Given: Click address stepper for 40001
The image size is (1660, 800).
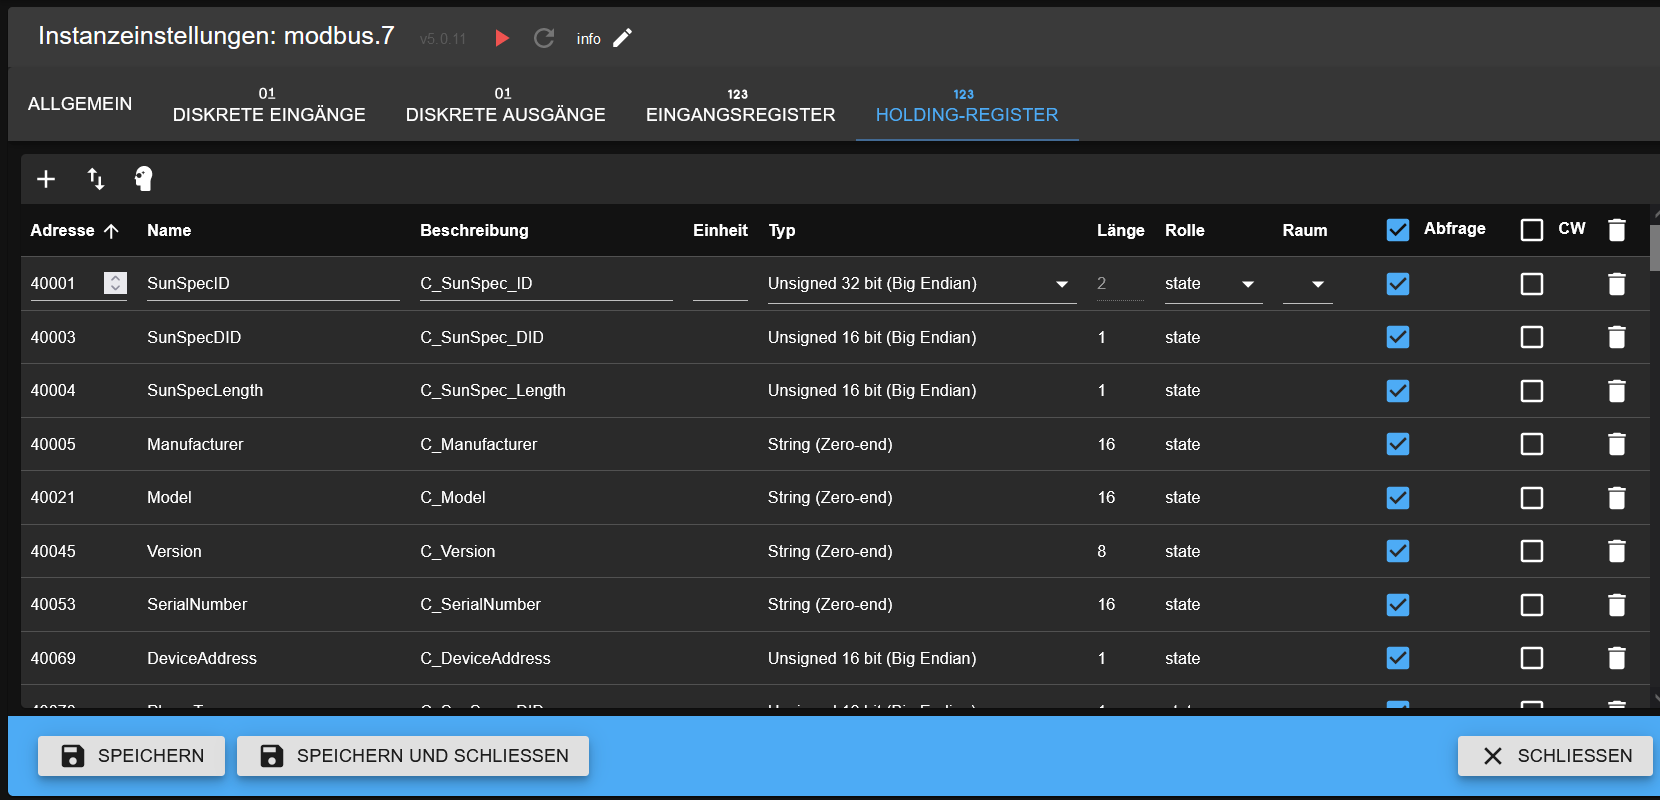Looking at the screenshot, I should tap(116, 283).
